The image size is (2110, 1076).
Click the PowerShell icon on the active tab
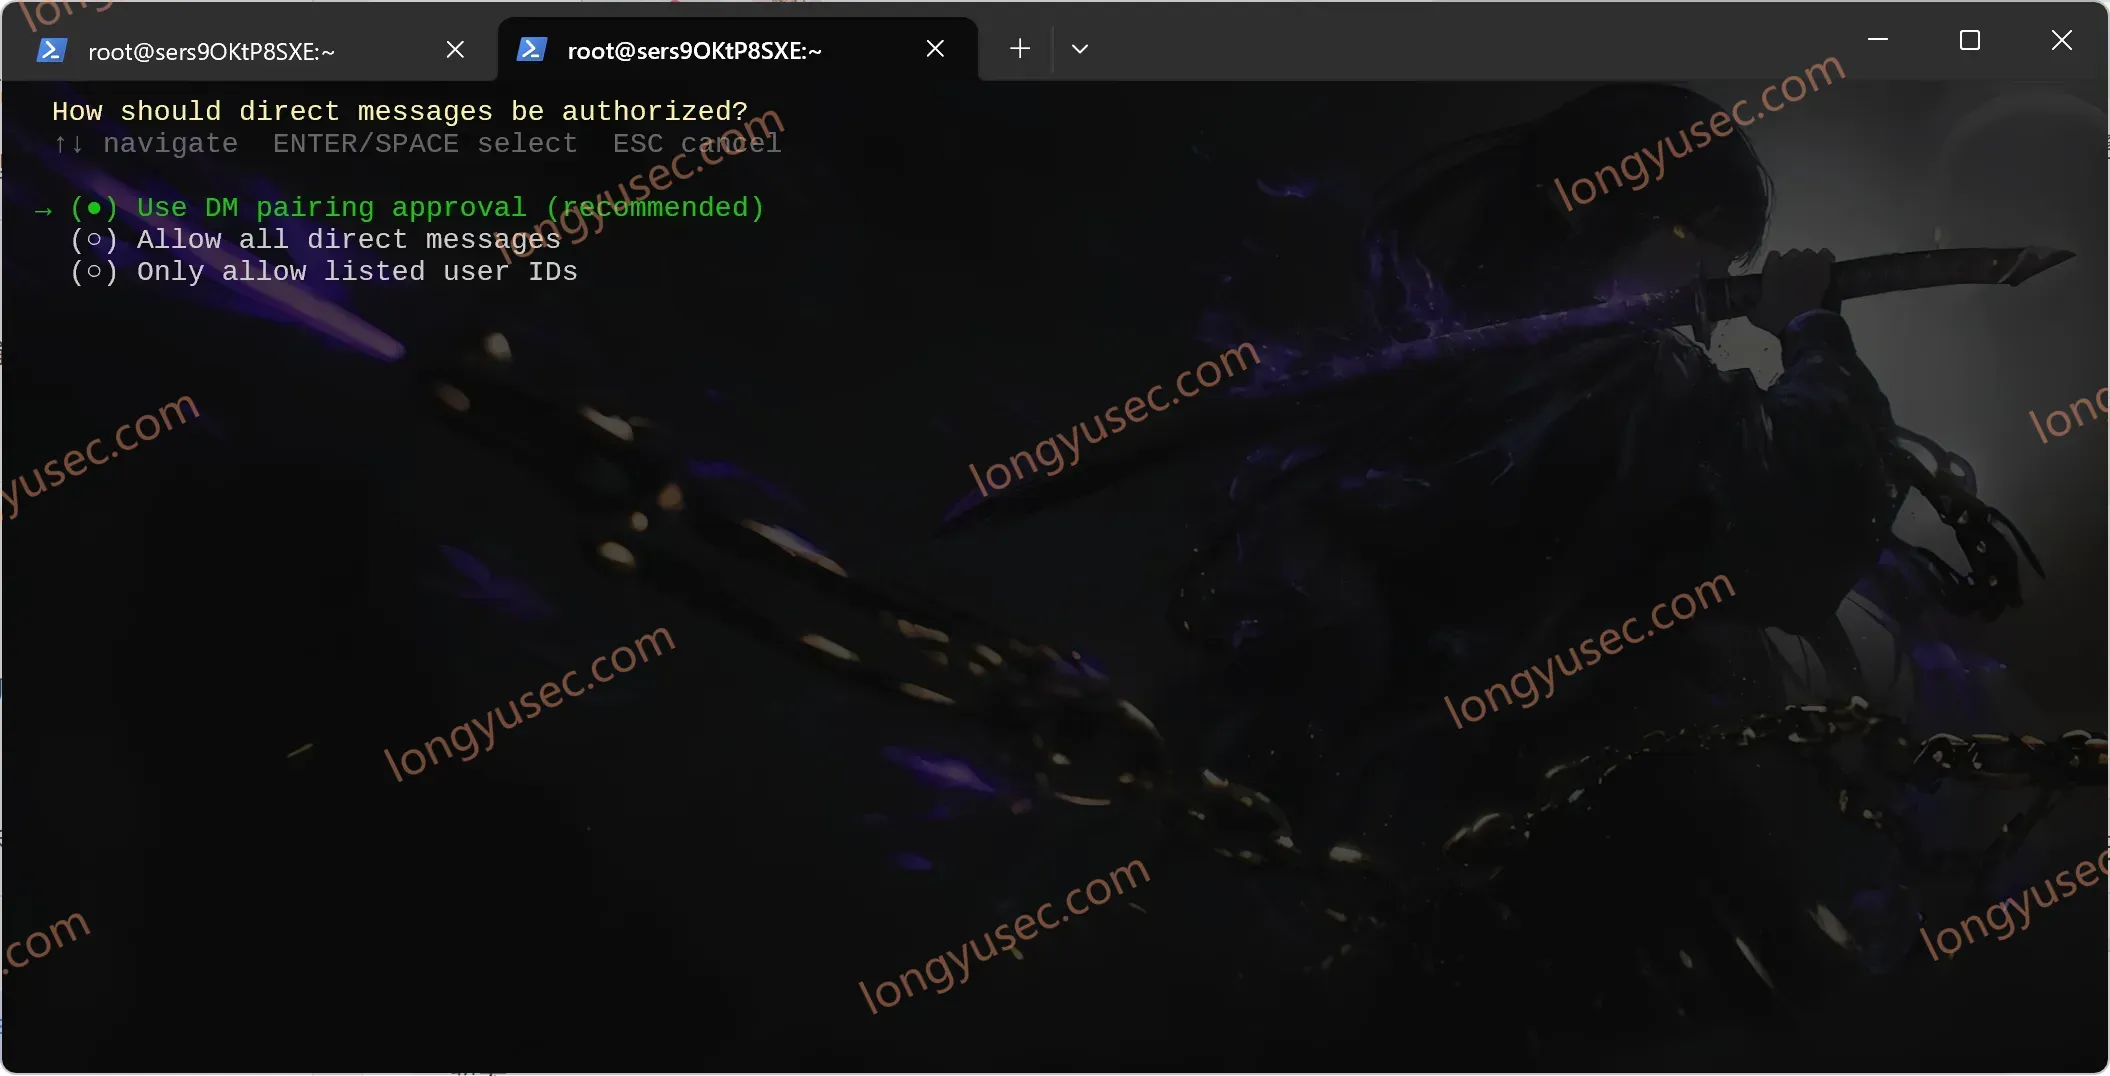[531, 49]
